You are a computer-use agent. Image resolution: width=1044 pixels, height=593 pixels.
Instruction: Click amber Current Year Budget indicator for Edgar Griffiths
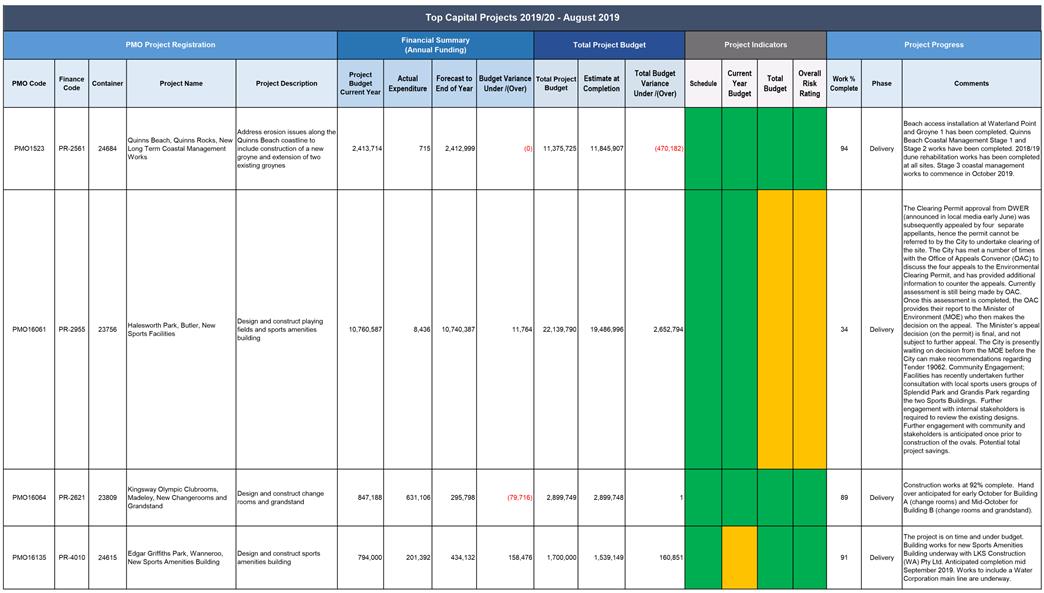click(739, 558)
